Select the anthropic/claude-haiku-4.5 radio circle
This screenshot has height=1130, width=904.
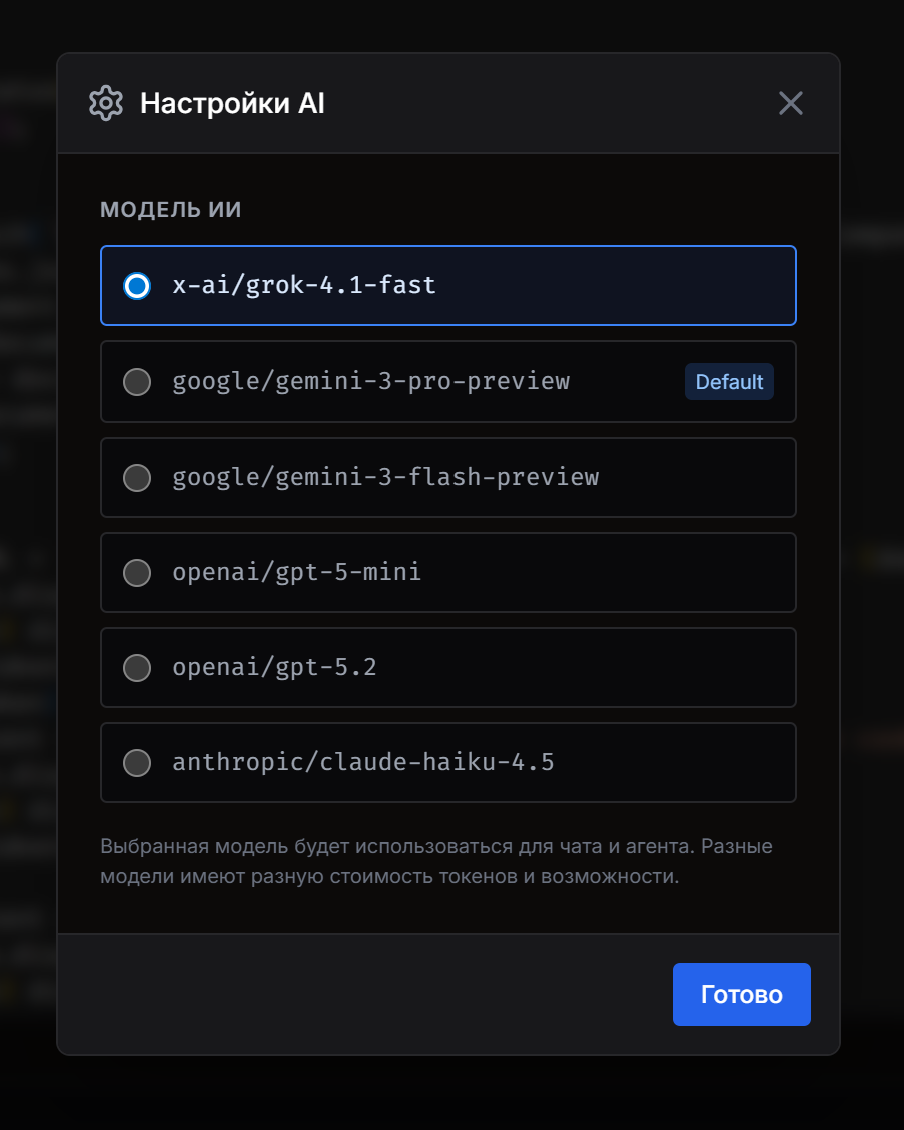(x=137, y=763)
